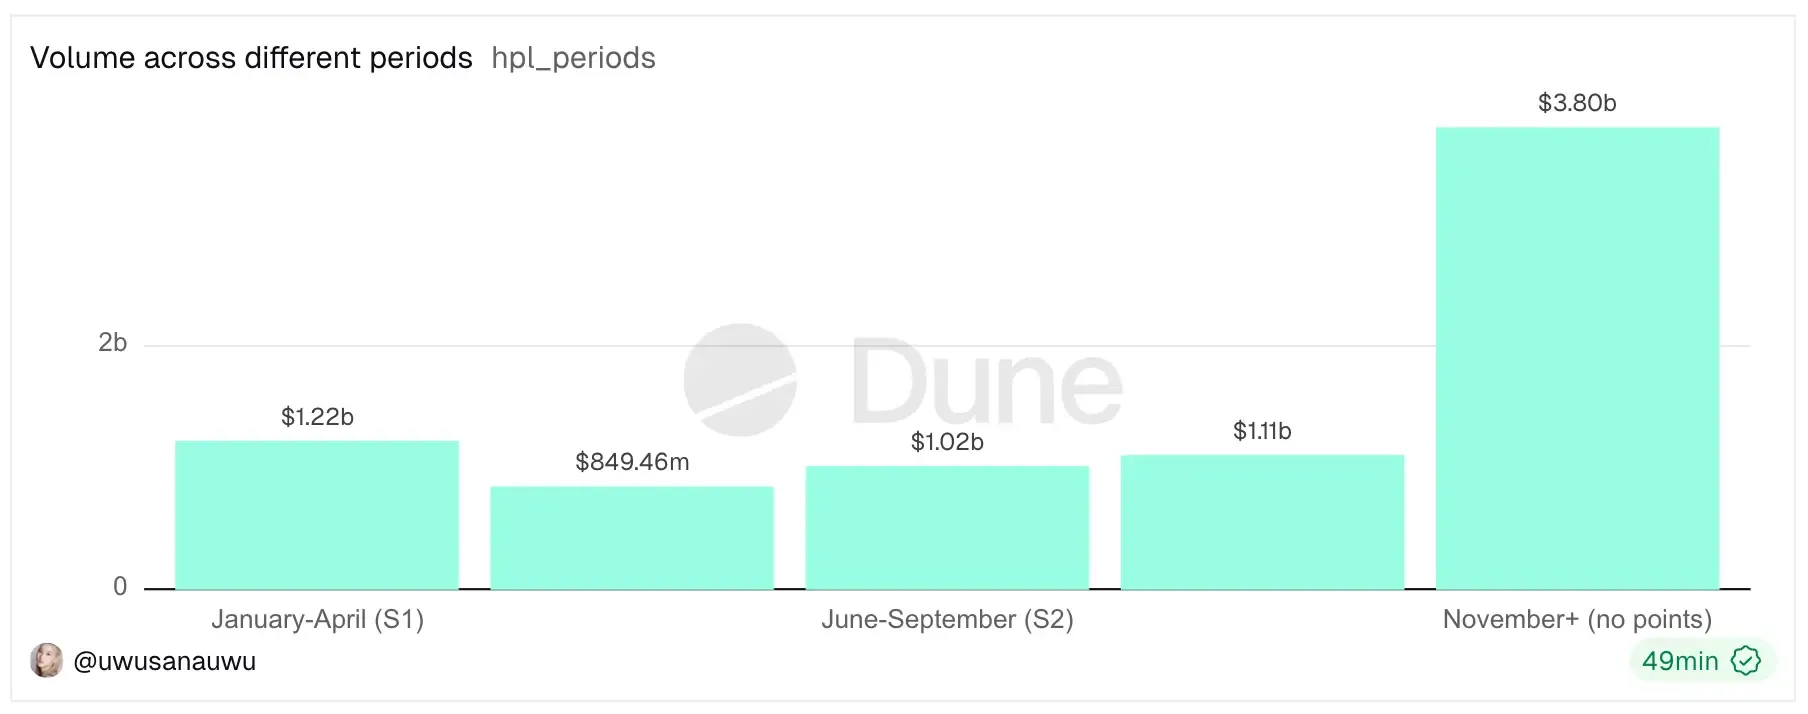Select the November+ (no points) bar

1577,358
